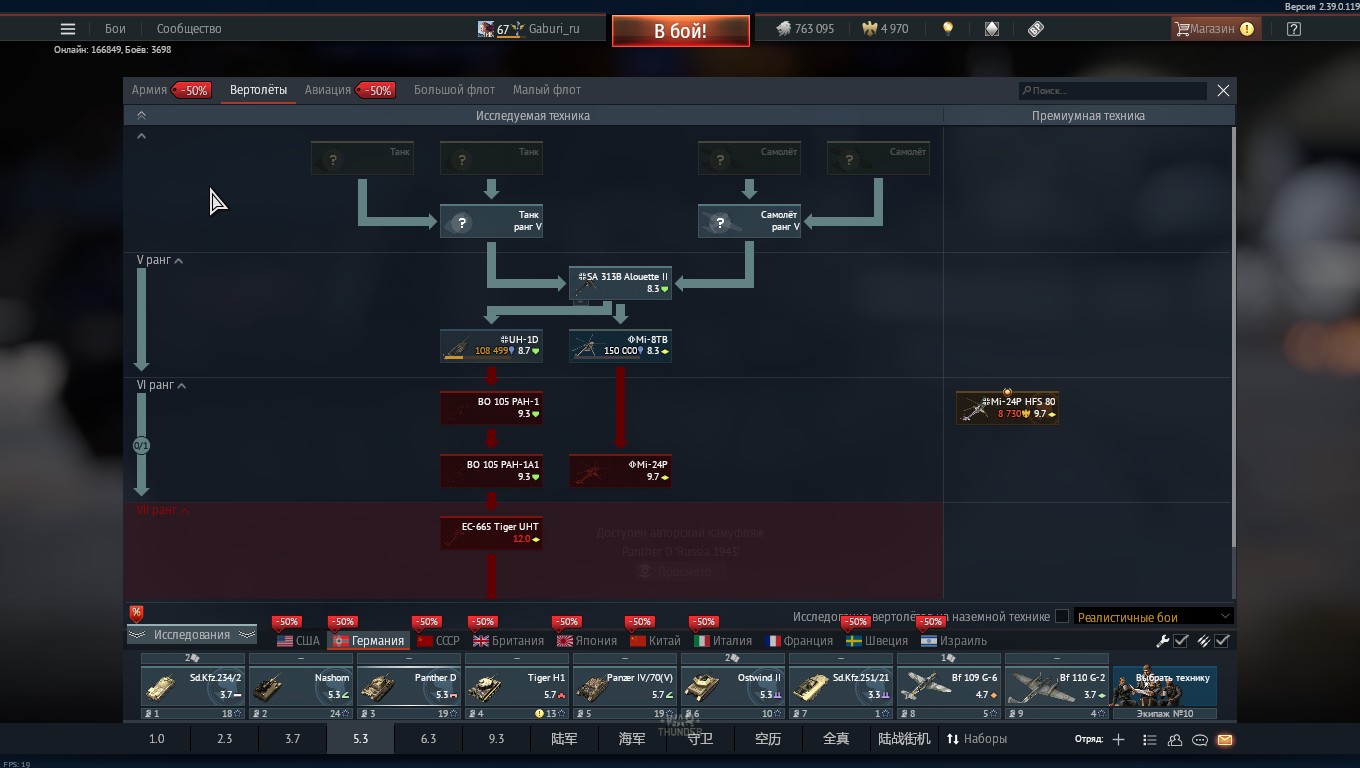Select Sd.Kfz.234/2 crew slot
1360x768 pixels.
[193, 686]
